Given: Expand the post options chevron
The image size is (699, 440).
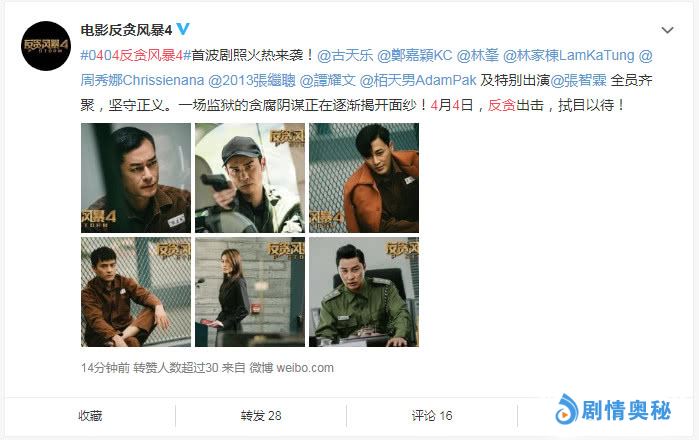Looking at the screenshot, I should tap(667, 30).
